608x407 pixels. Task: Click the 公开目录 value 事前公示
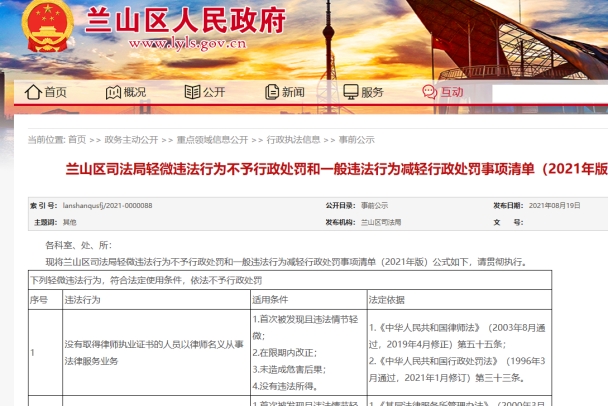pos(375,205)
